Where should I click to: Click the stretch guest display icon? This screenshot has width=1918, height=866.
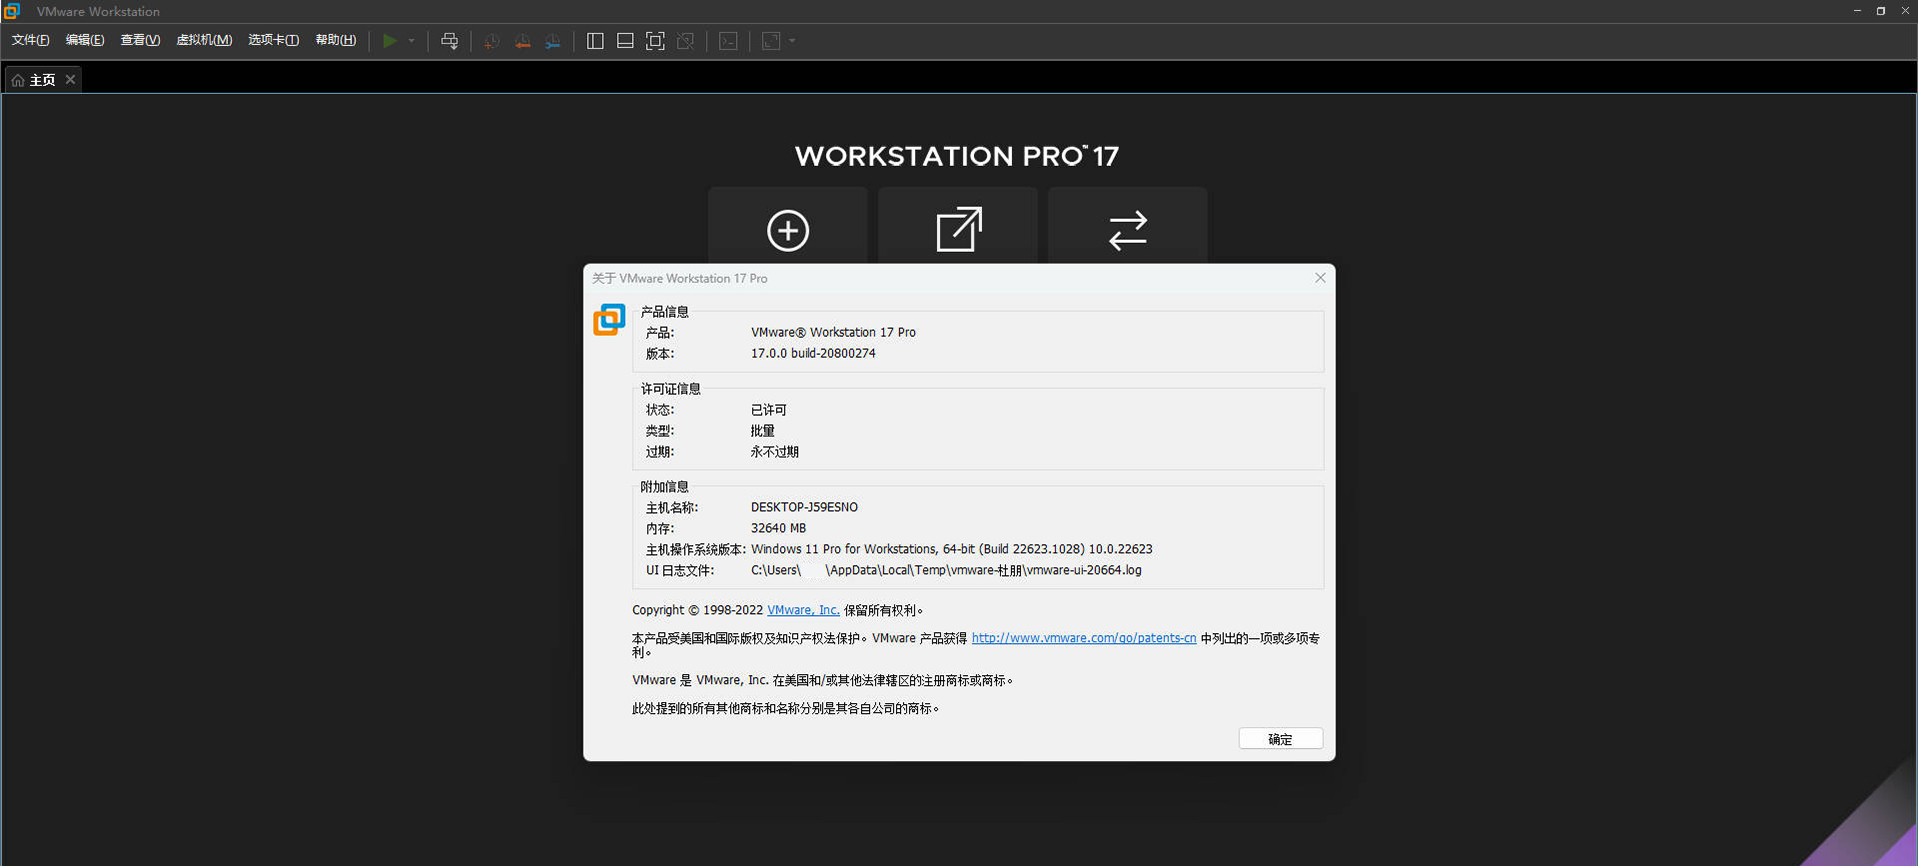pos(771,41)
